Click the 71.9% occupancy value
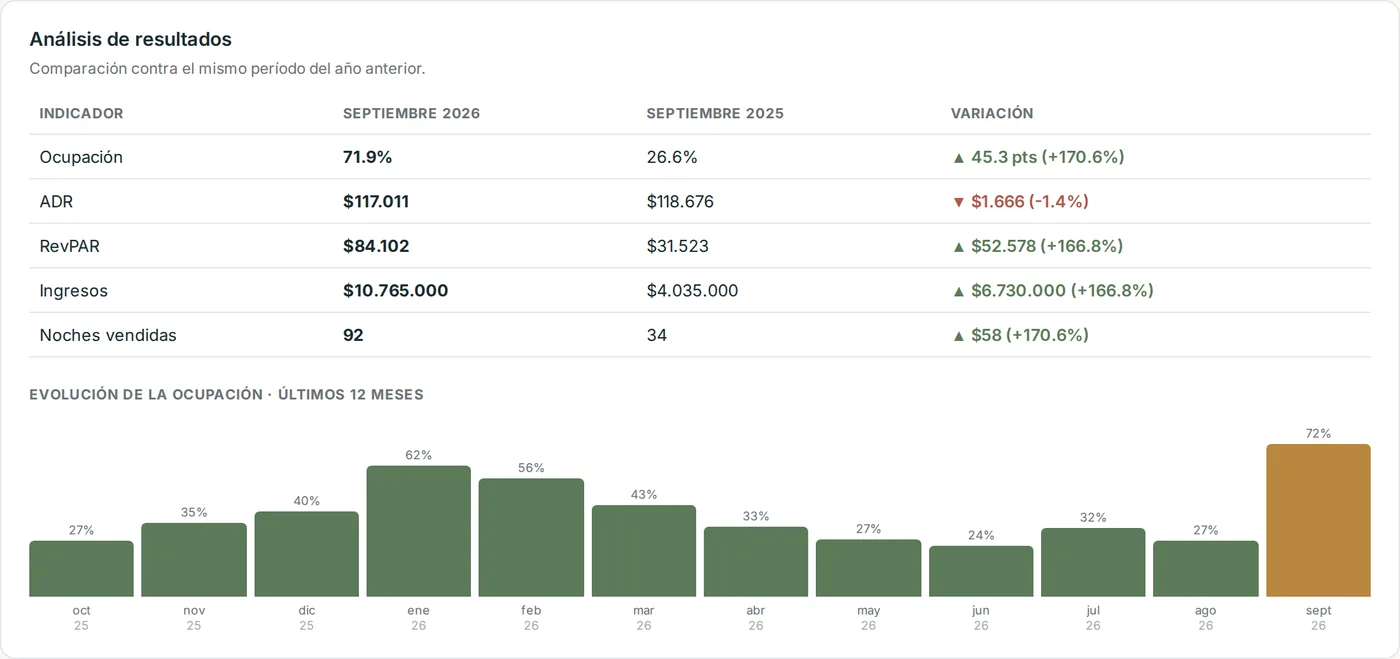 pos(368,157)
